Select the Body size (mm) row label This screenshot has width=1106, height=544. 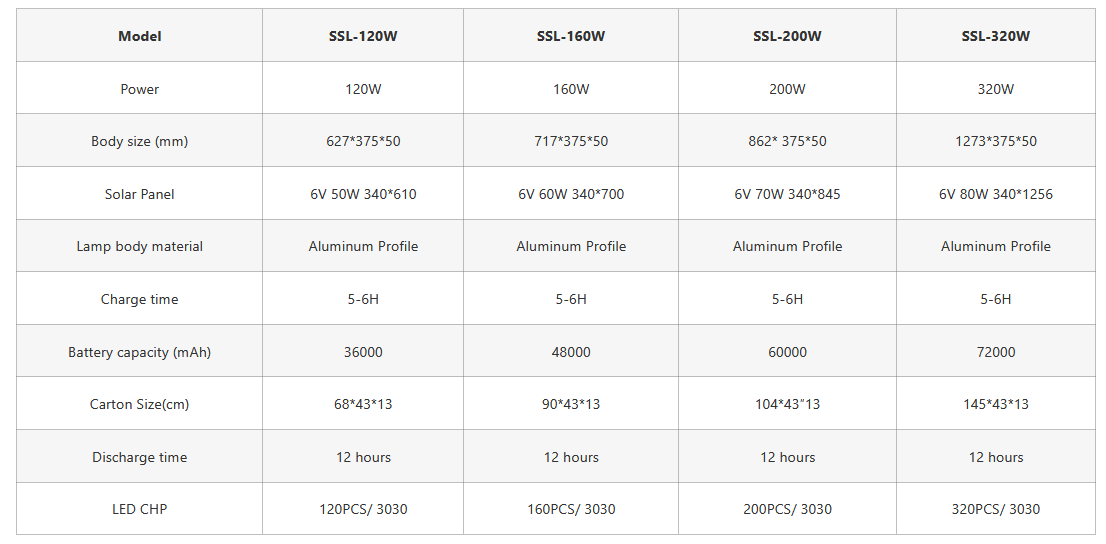click(x=140, y=141)
